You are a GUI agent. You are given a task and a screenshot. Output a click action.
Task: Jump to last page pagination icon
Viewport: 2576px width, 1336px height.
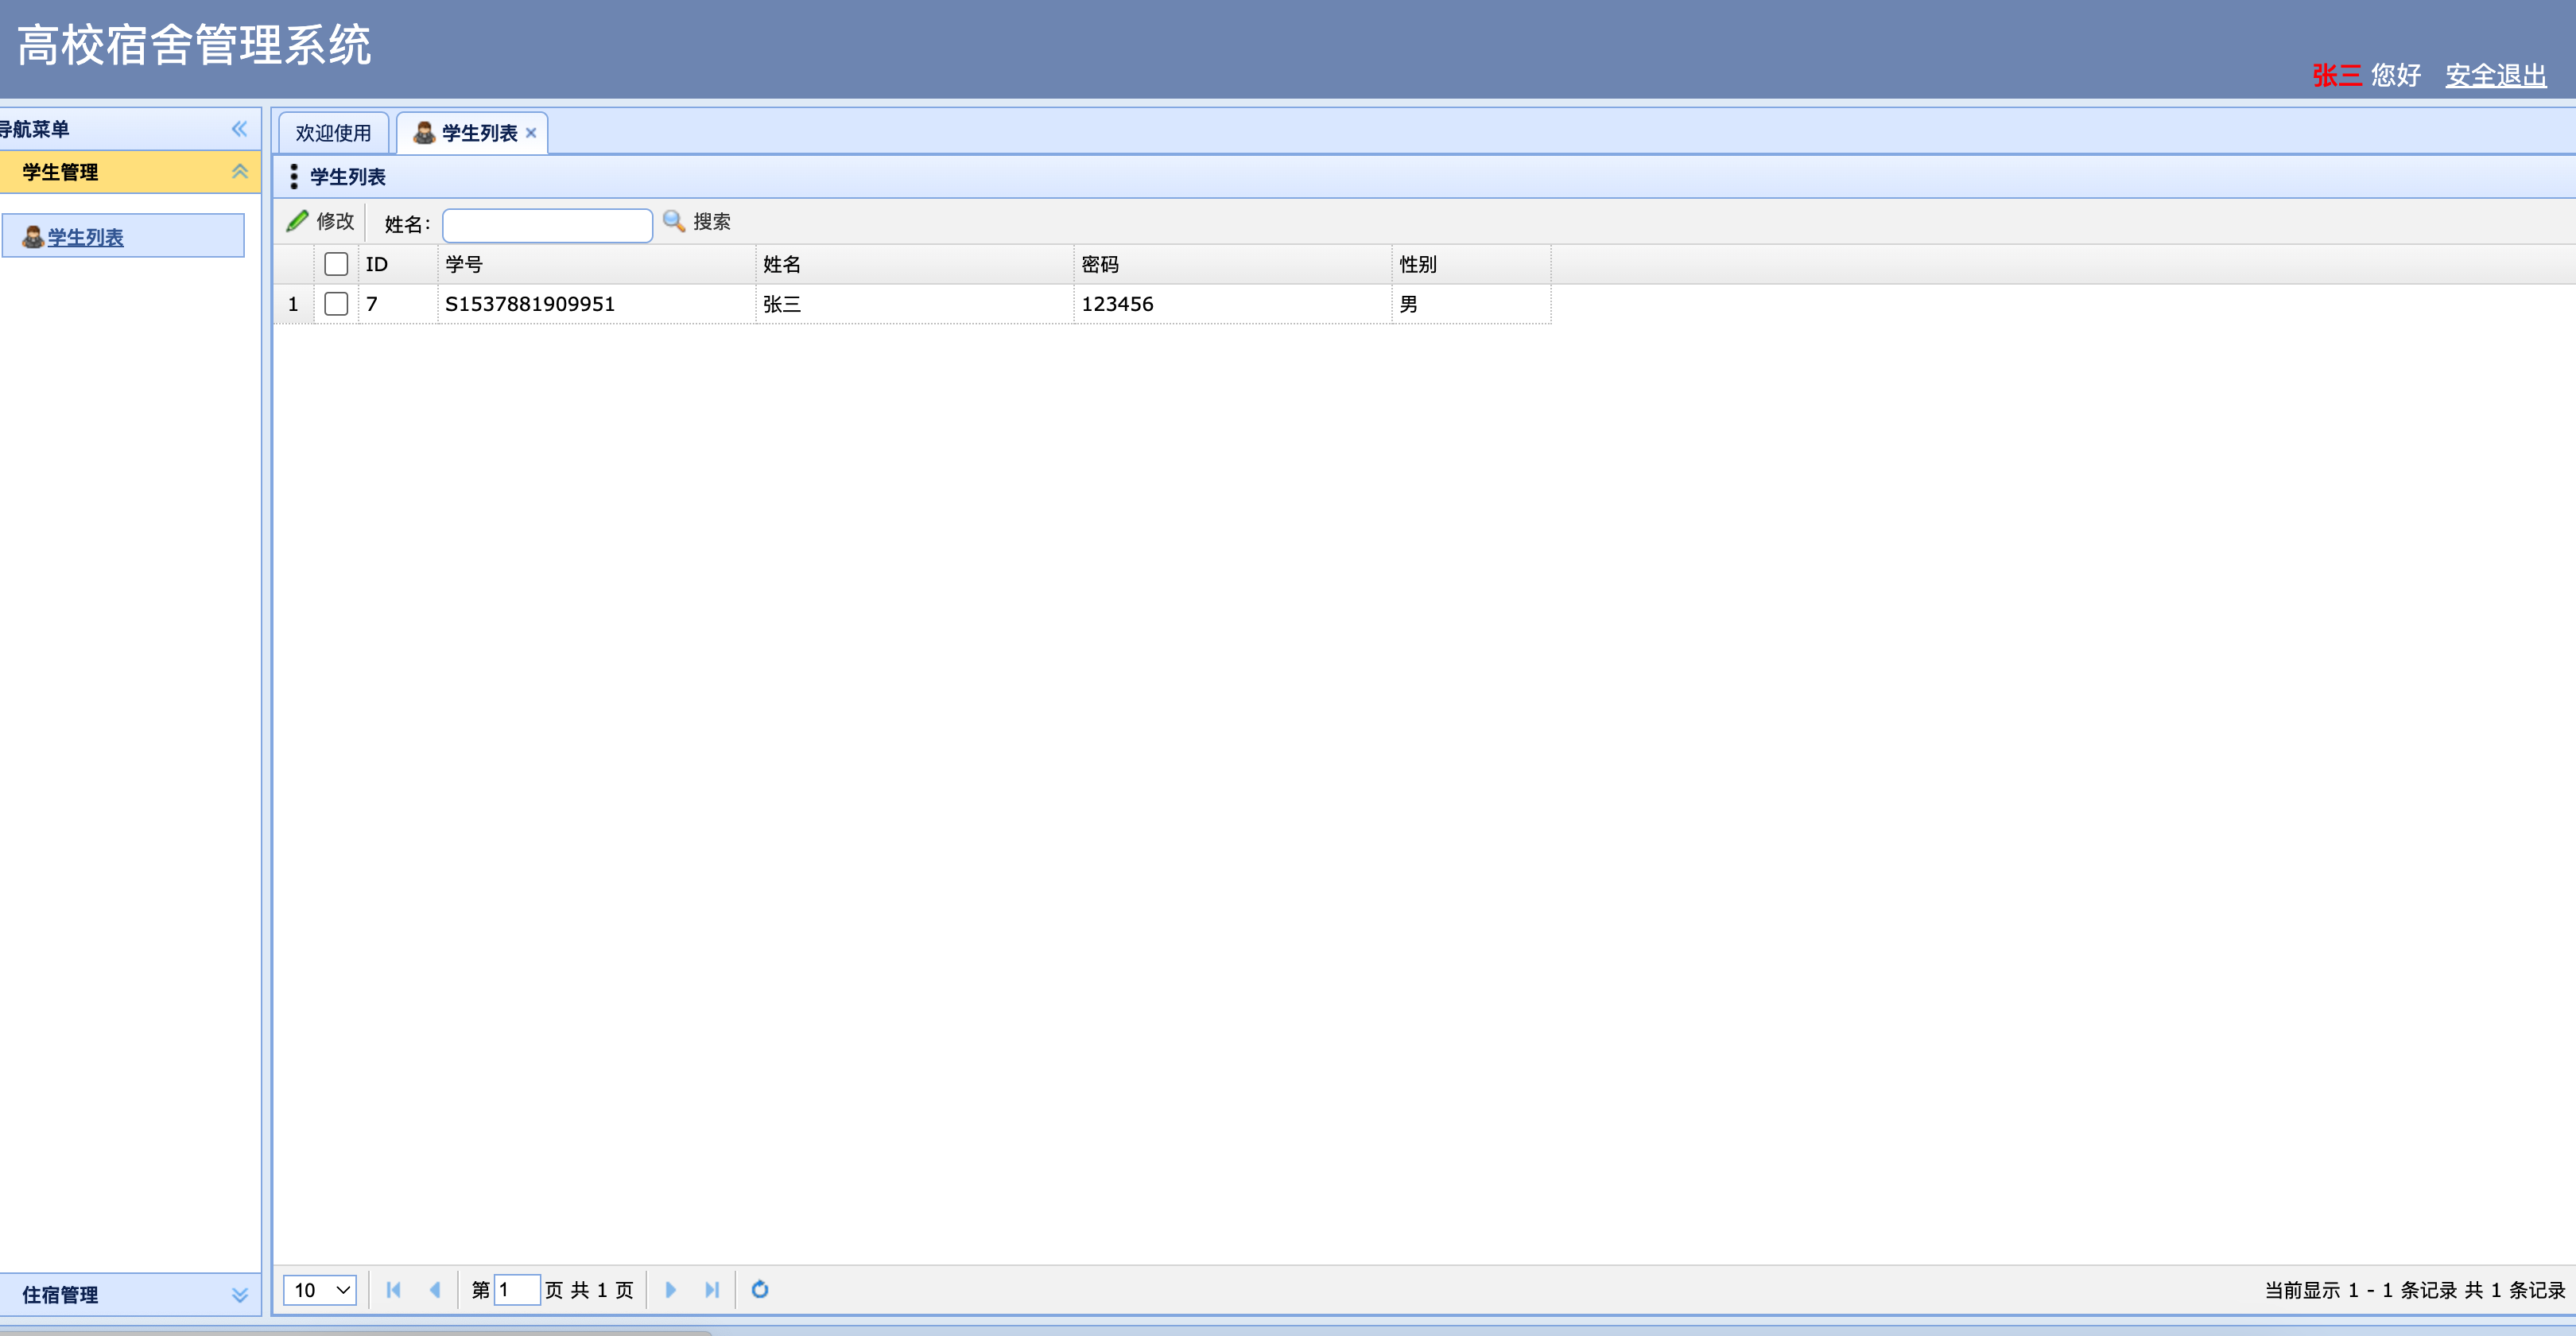click(712, 1290)
